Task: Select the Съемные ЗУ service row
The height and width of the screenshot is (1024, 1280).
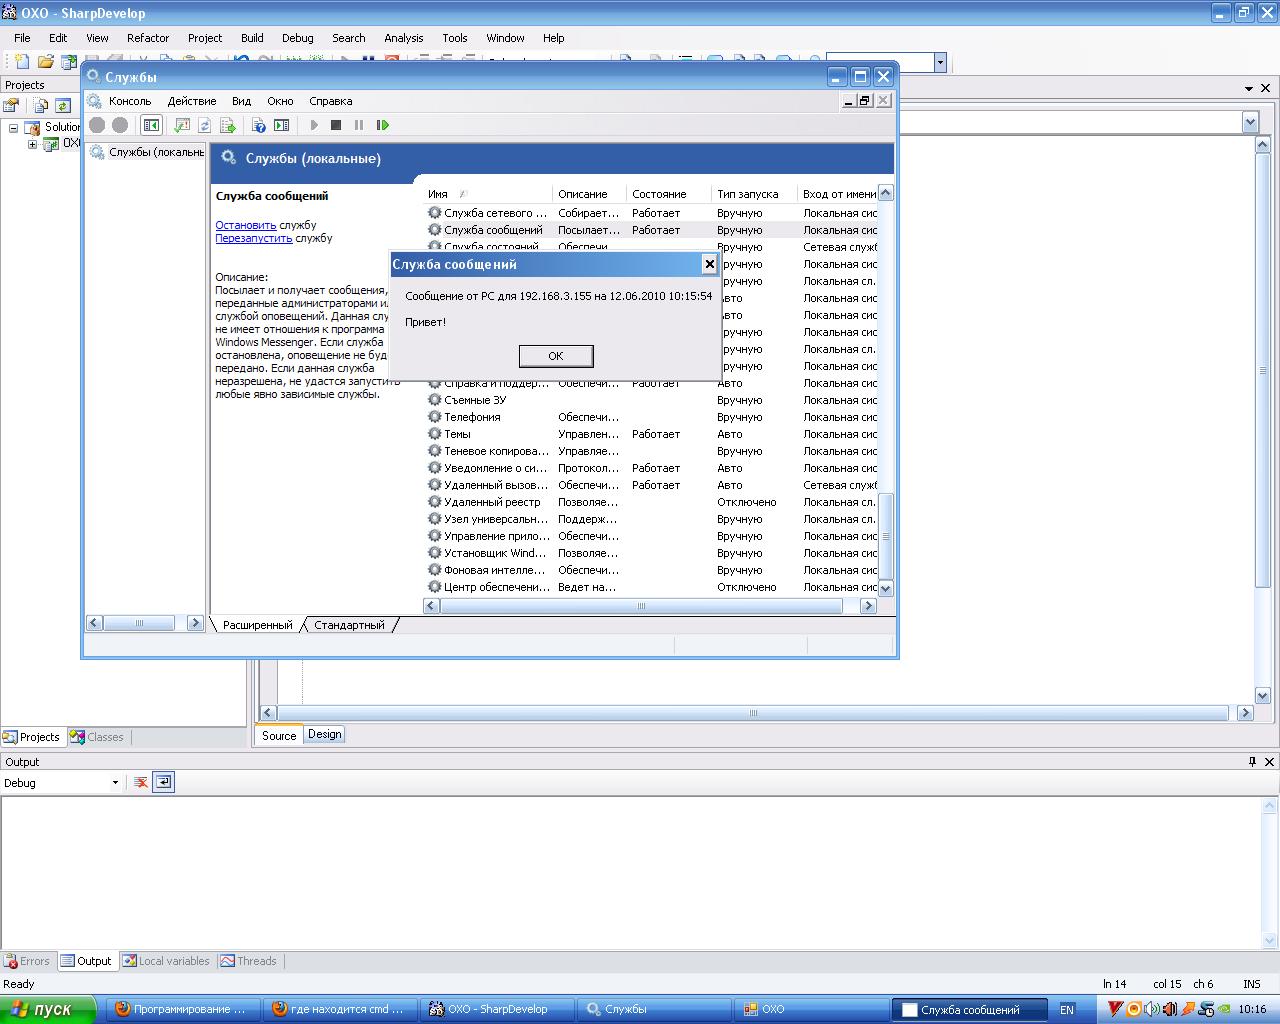Action: point(651,400)
